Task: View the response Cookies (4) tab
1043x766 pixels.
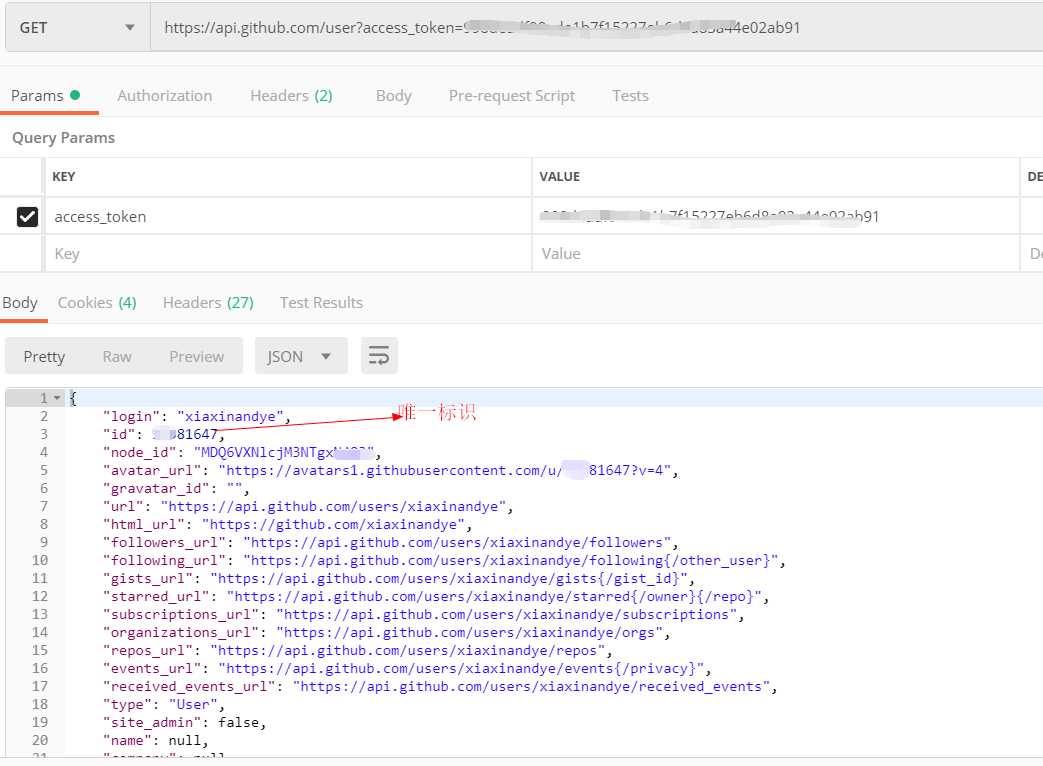Action: click(x=97, y=303)
